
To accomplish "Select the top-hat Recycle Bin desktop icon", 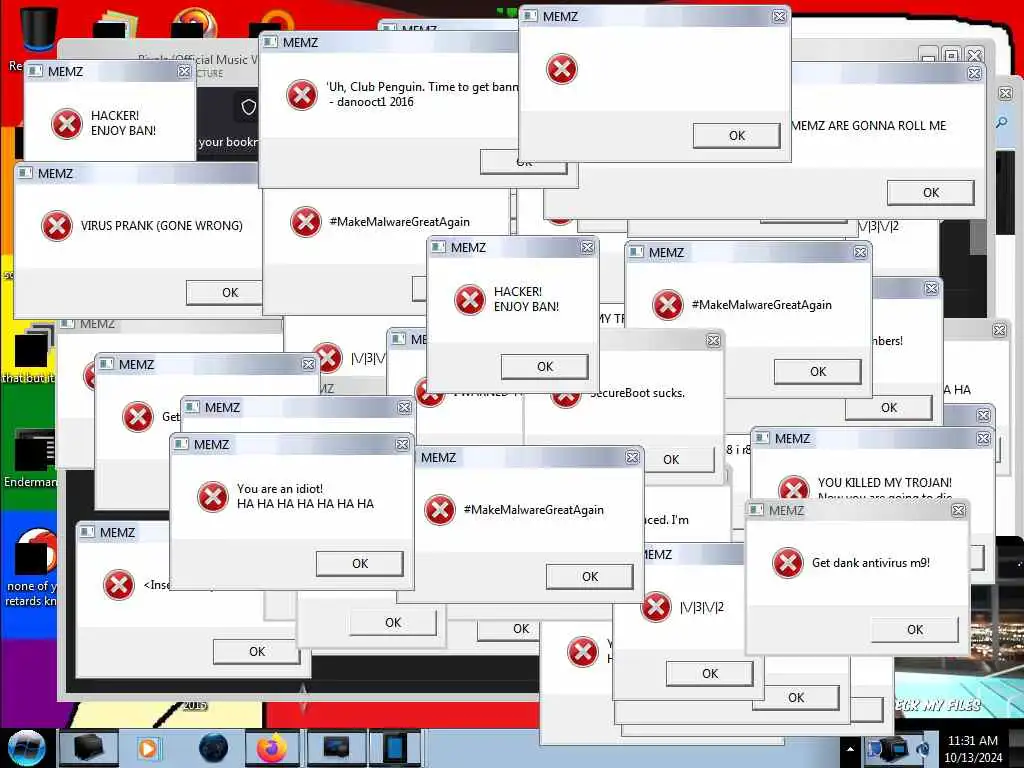I will [x=37, y=27].
